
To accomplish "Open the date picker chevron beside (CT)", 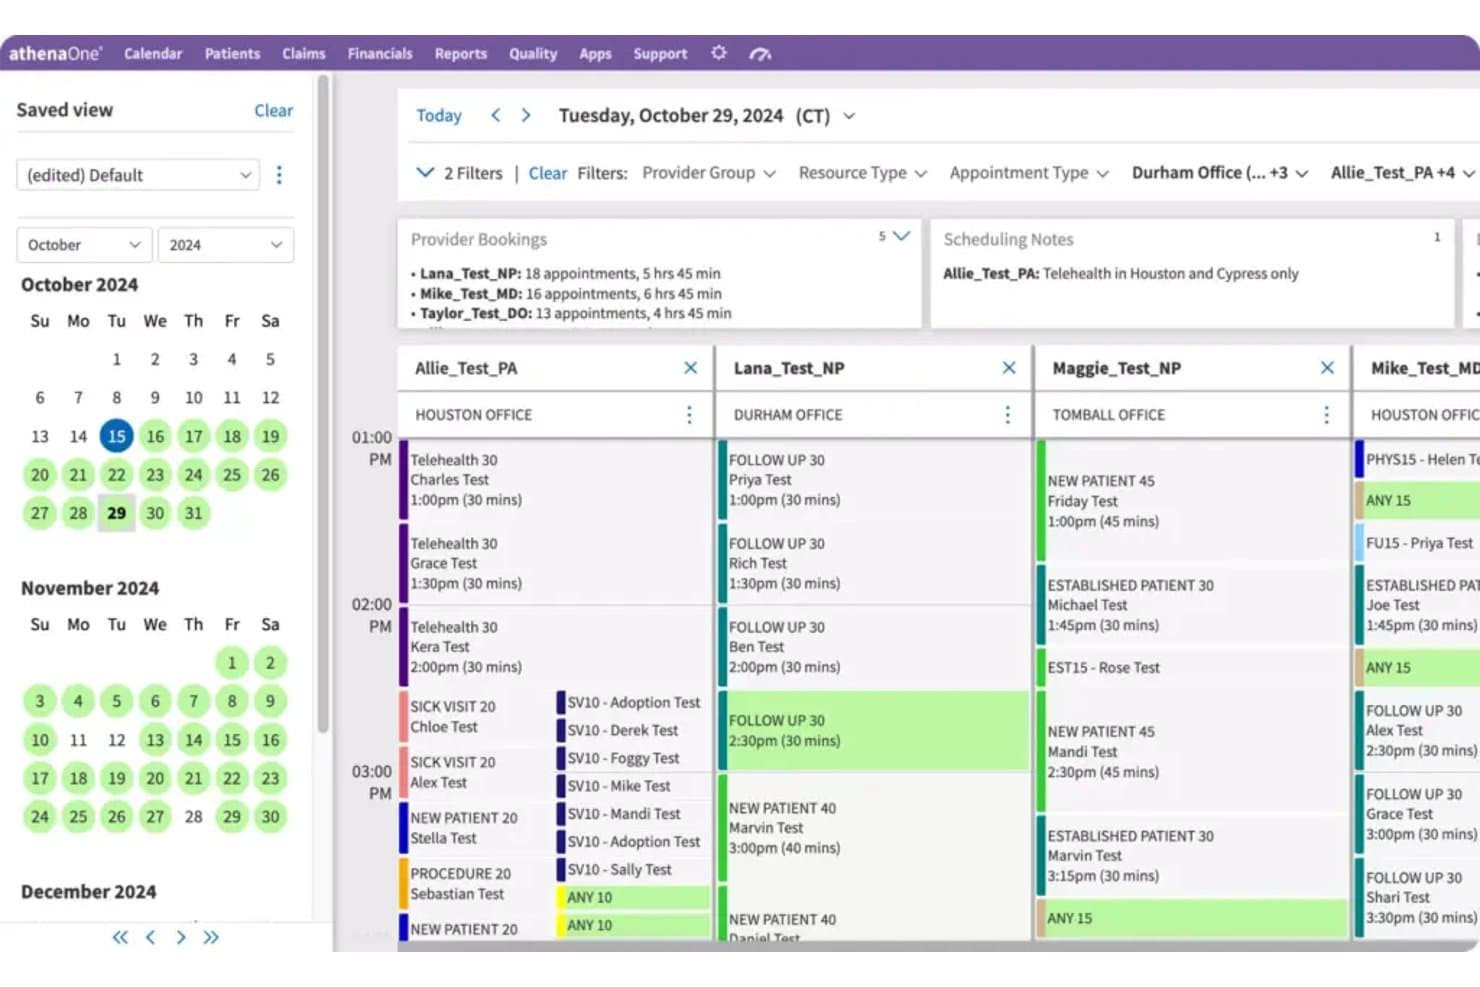I will click(x=849, y=116).
